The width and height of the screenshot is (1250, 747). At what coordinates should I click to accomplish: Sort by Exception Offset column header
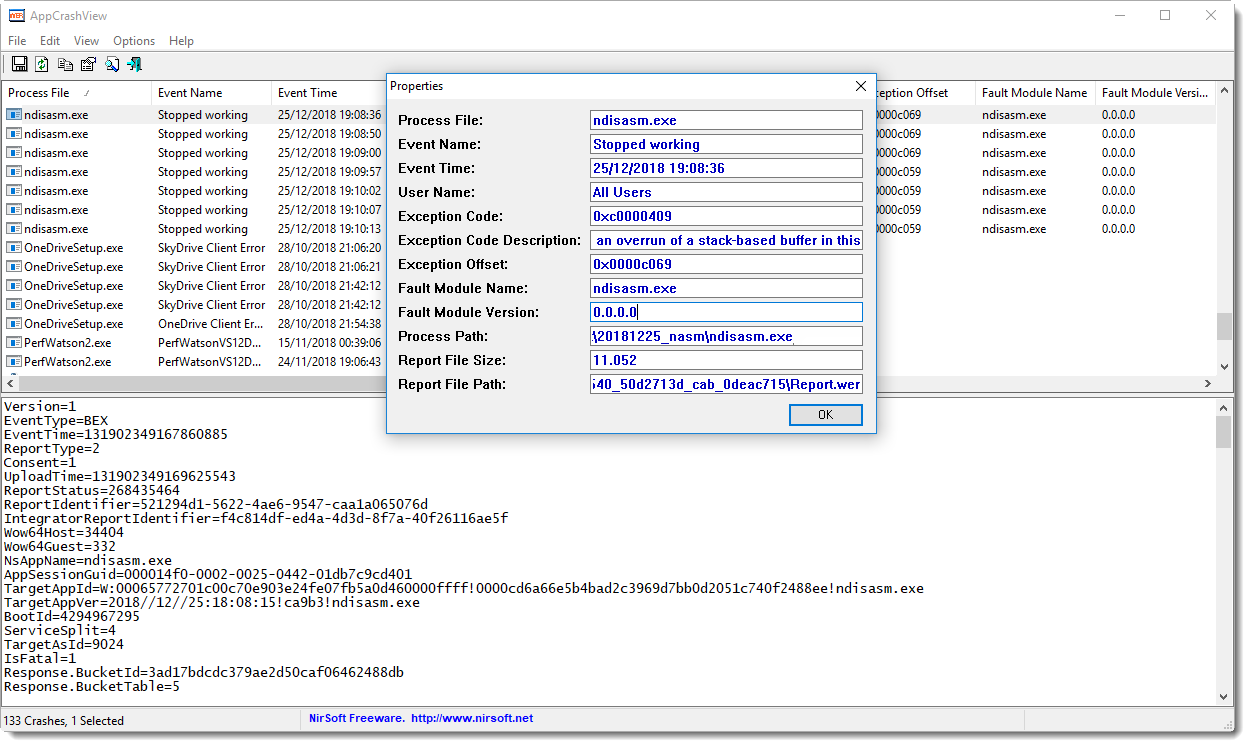click(926, 93)
